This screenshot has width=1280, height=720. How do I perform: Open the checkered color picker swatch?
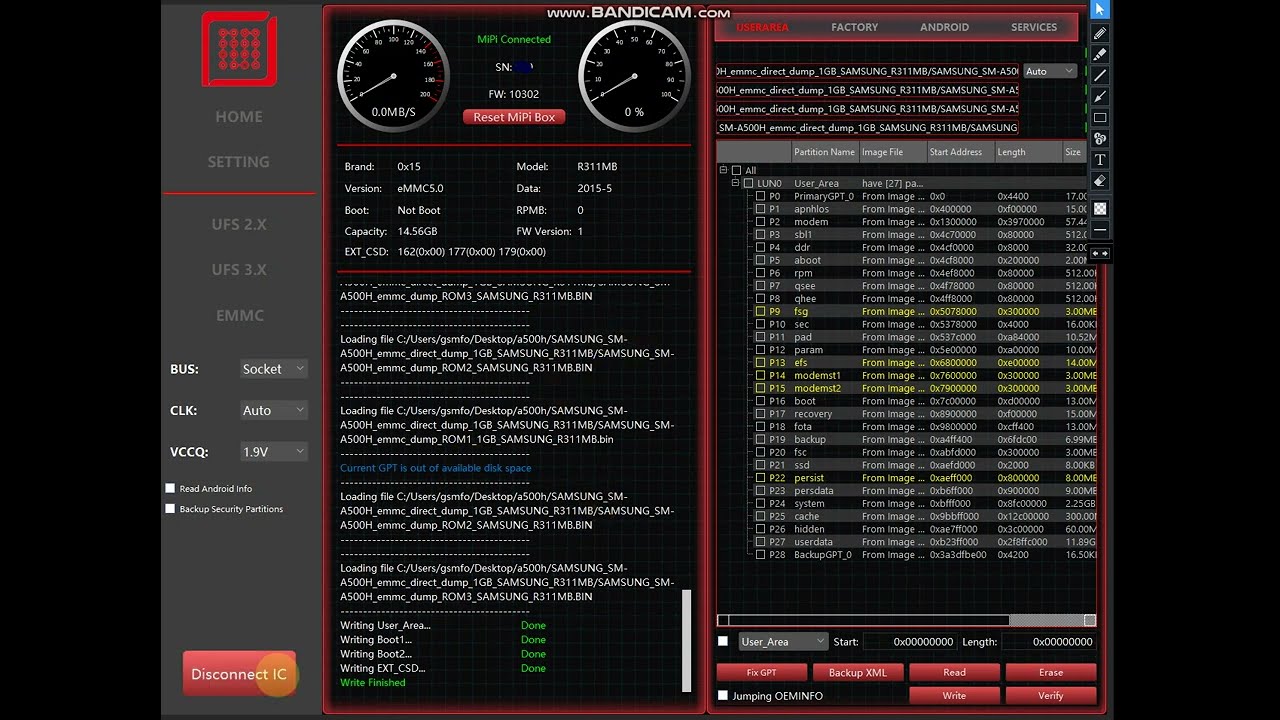tap(1100, 209)
